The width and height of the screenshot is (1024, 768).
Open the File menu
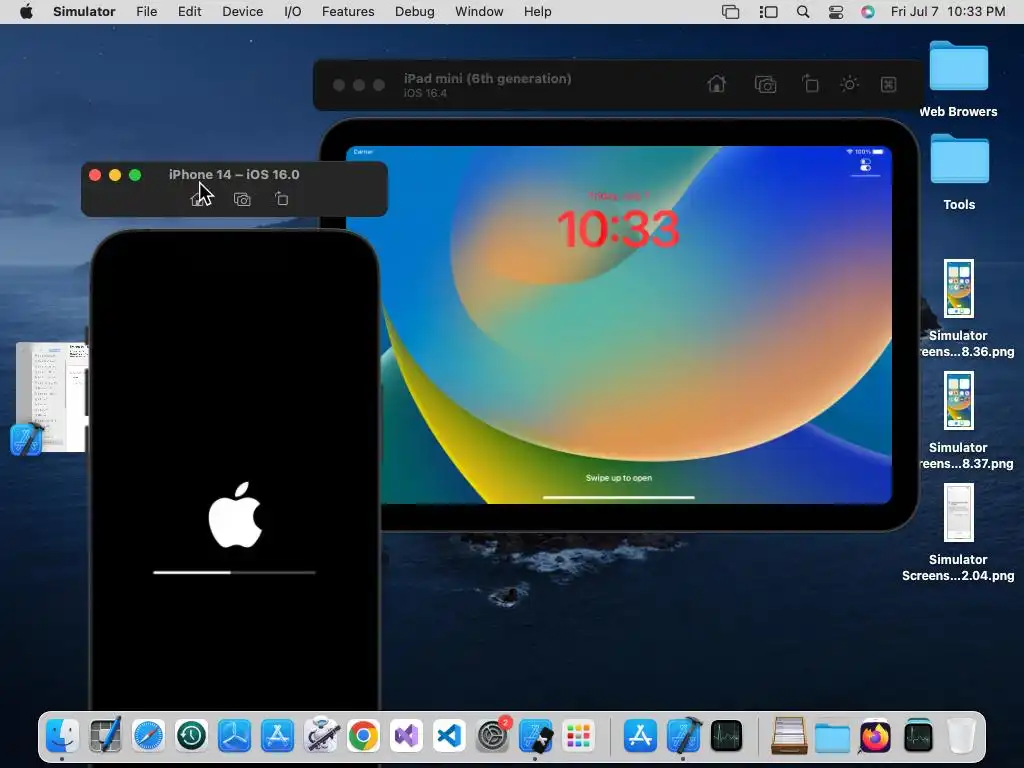(146, 12)
